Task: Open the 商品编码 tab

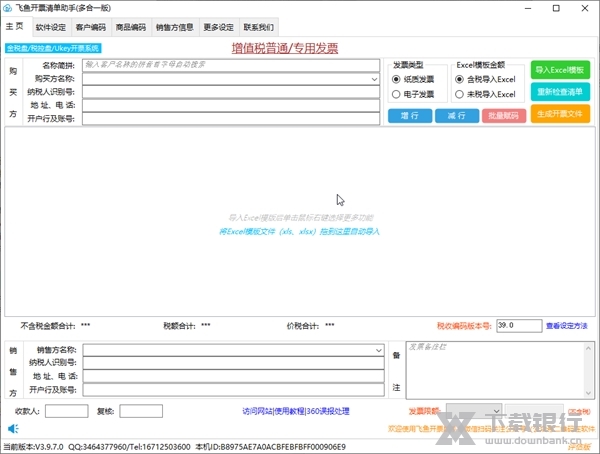Action: click(131, 27)
